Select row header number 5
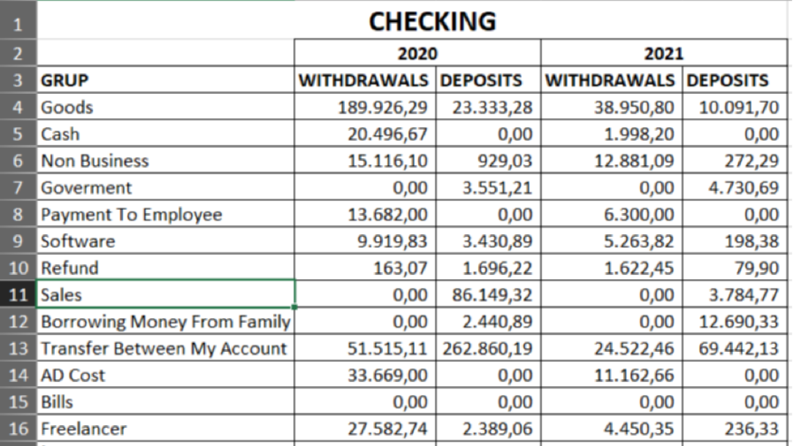Image resolution: width=793 pixels, height=446 pixels. pyautogui.click(x=18, y=133)
